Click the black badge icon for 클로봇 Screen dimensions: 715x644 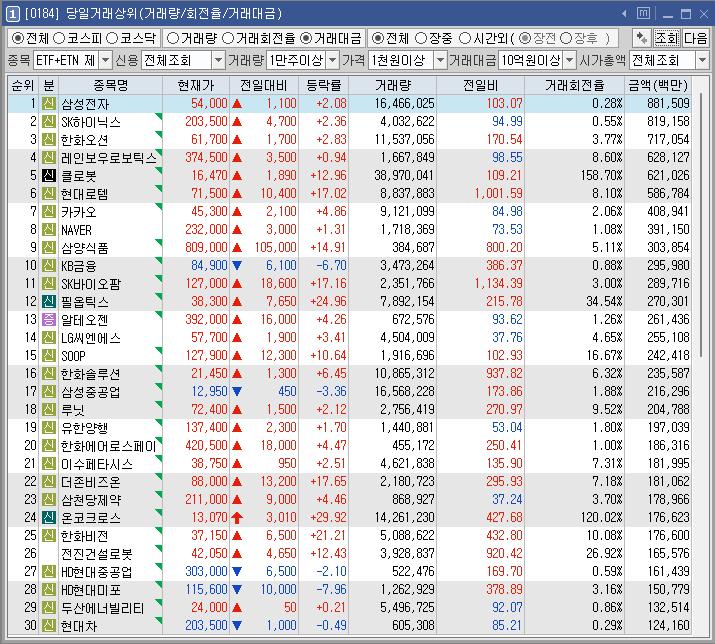[49, 176]
